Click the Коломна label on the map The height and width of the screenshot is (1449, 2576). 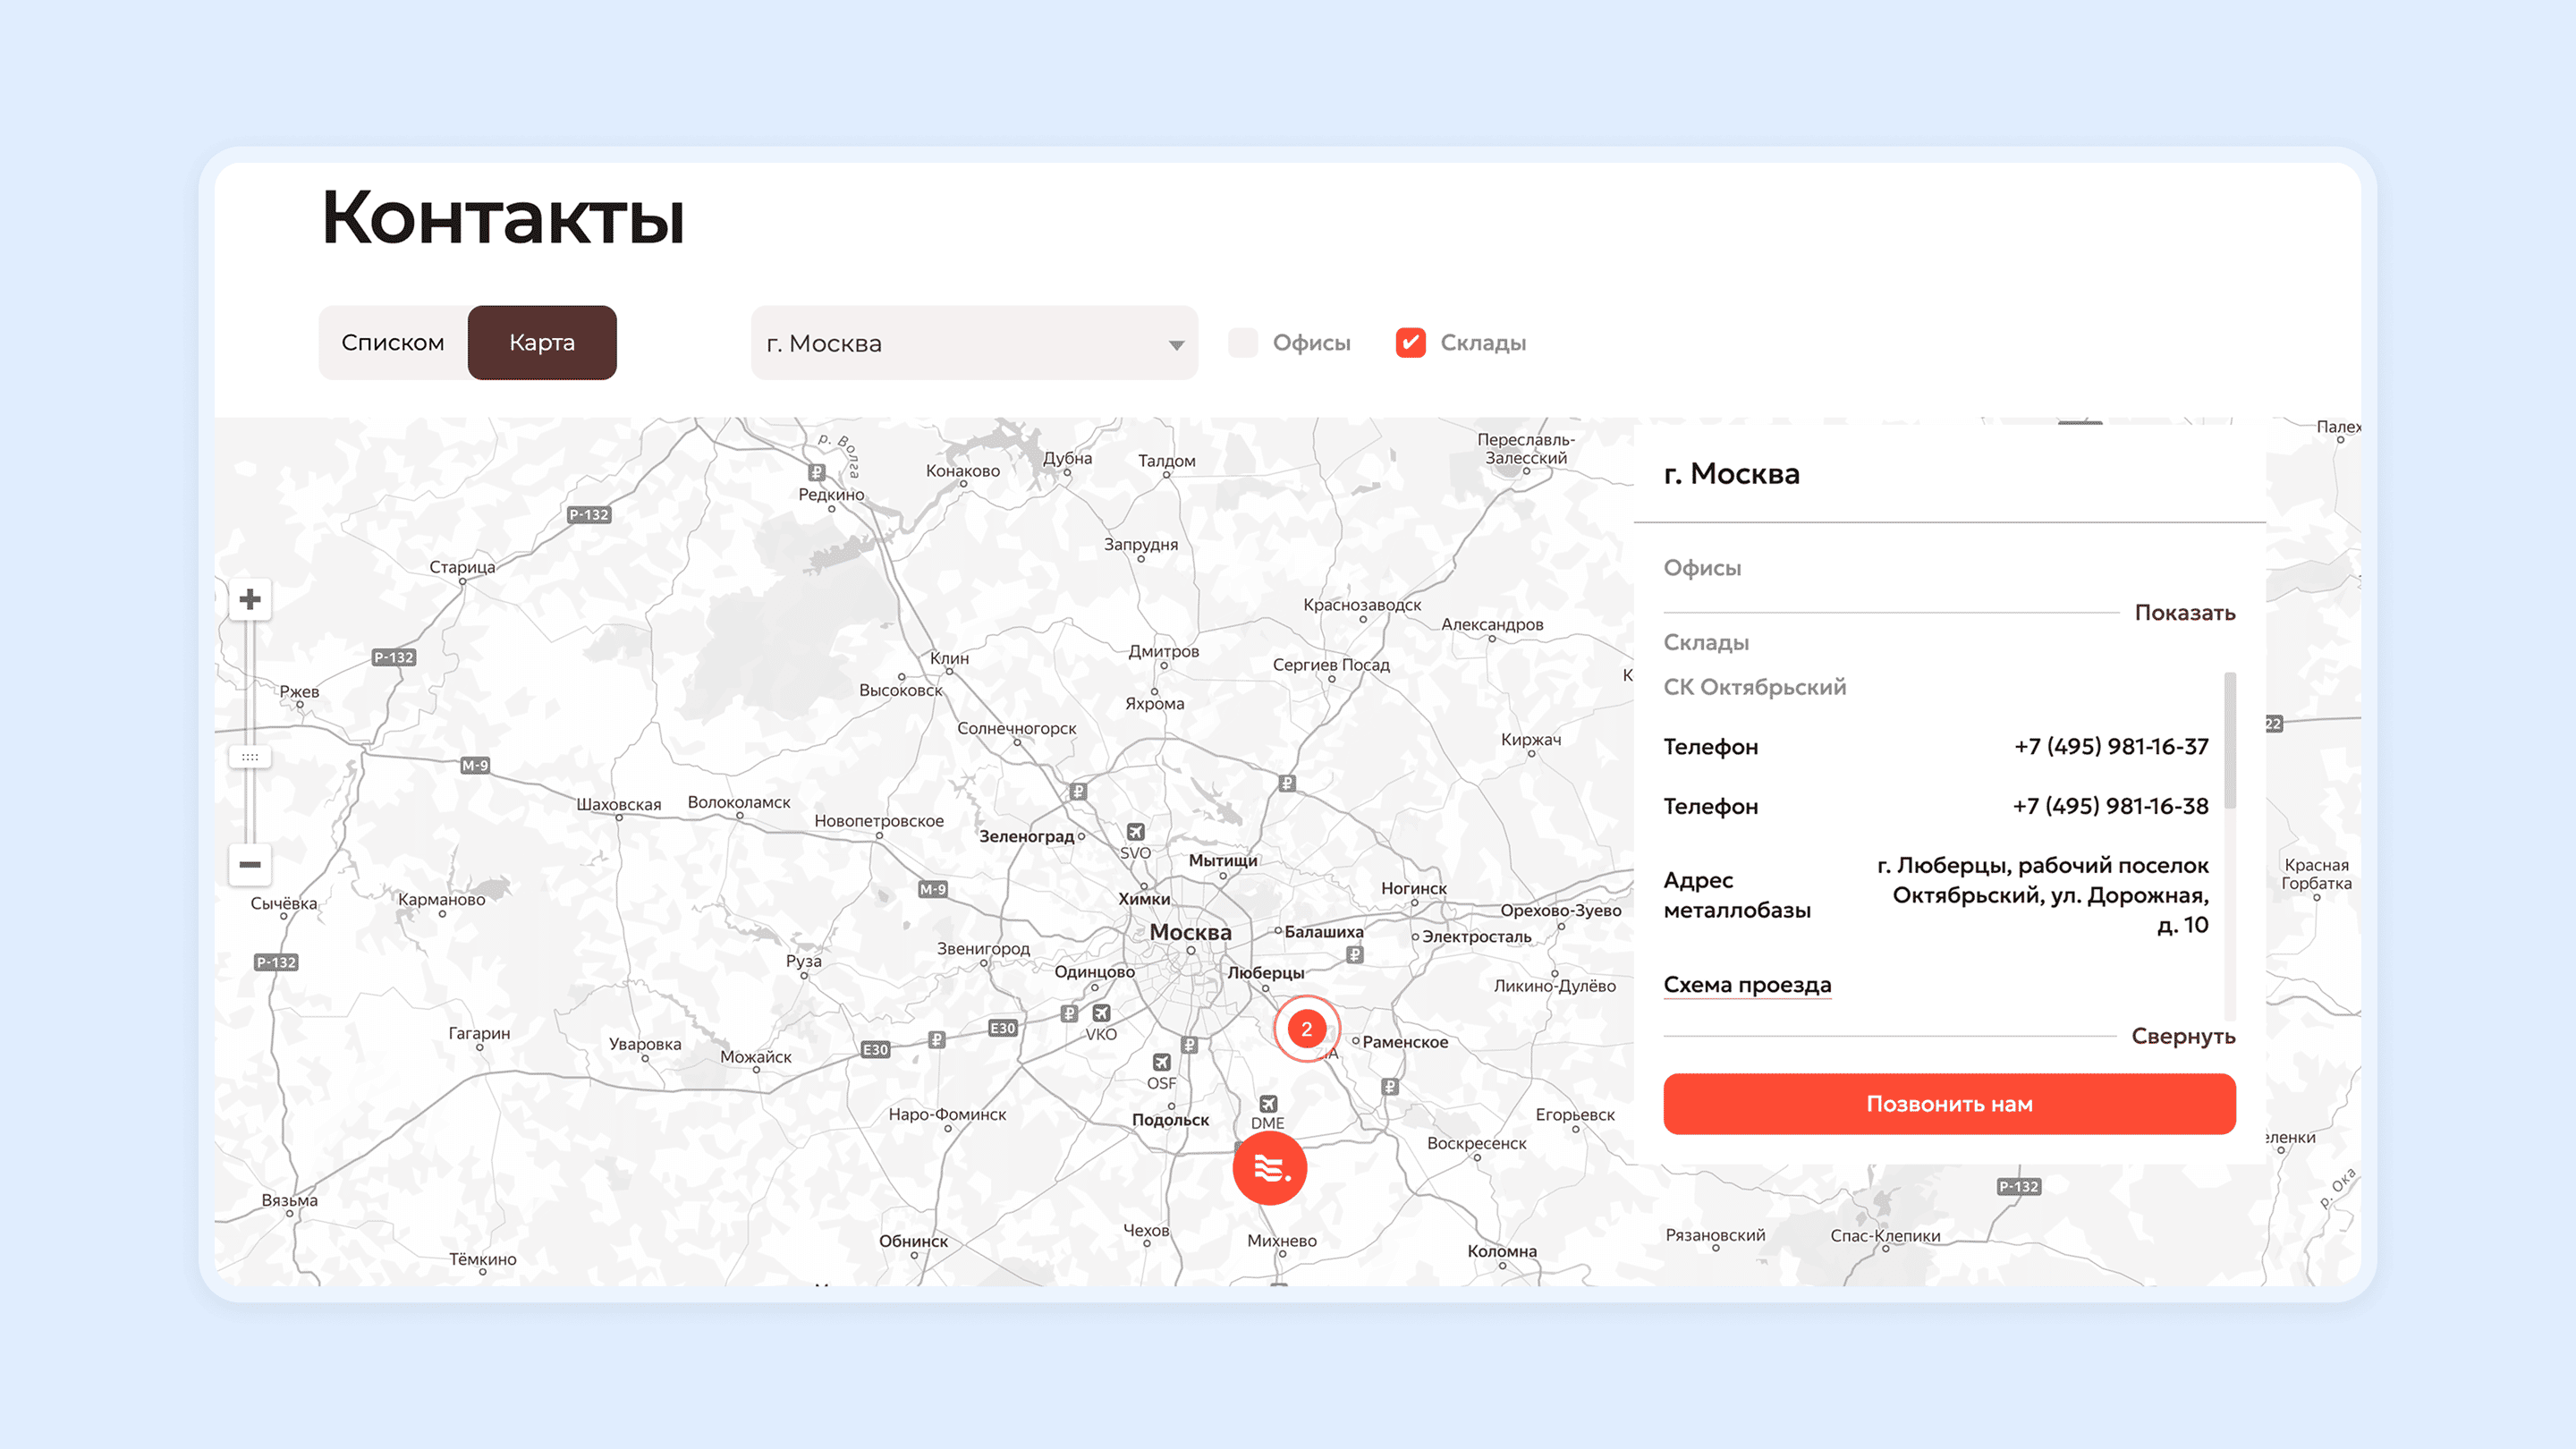pyautogui.click(x=1502, y=1251)
